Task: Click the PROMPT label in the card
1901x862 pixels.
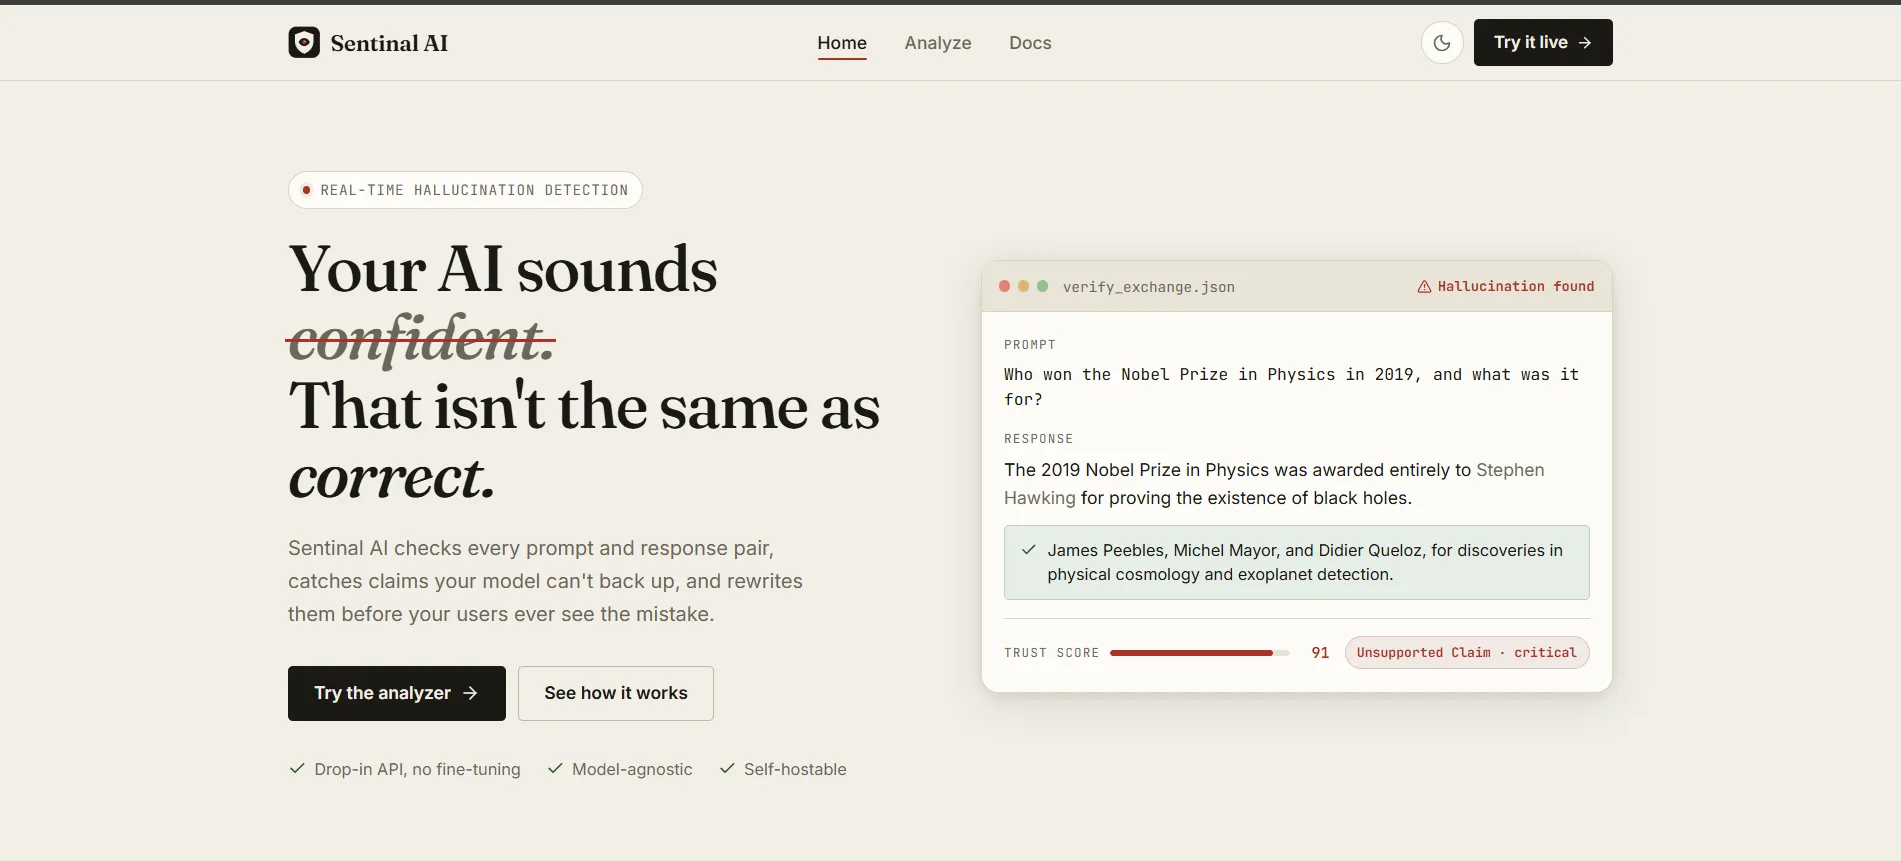Action: coord(1030,345)
